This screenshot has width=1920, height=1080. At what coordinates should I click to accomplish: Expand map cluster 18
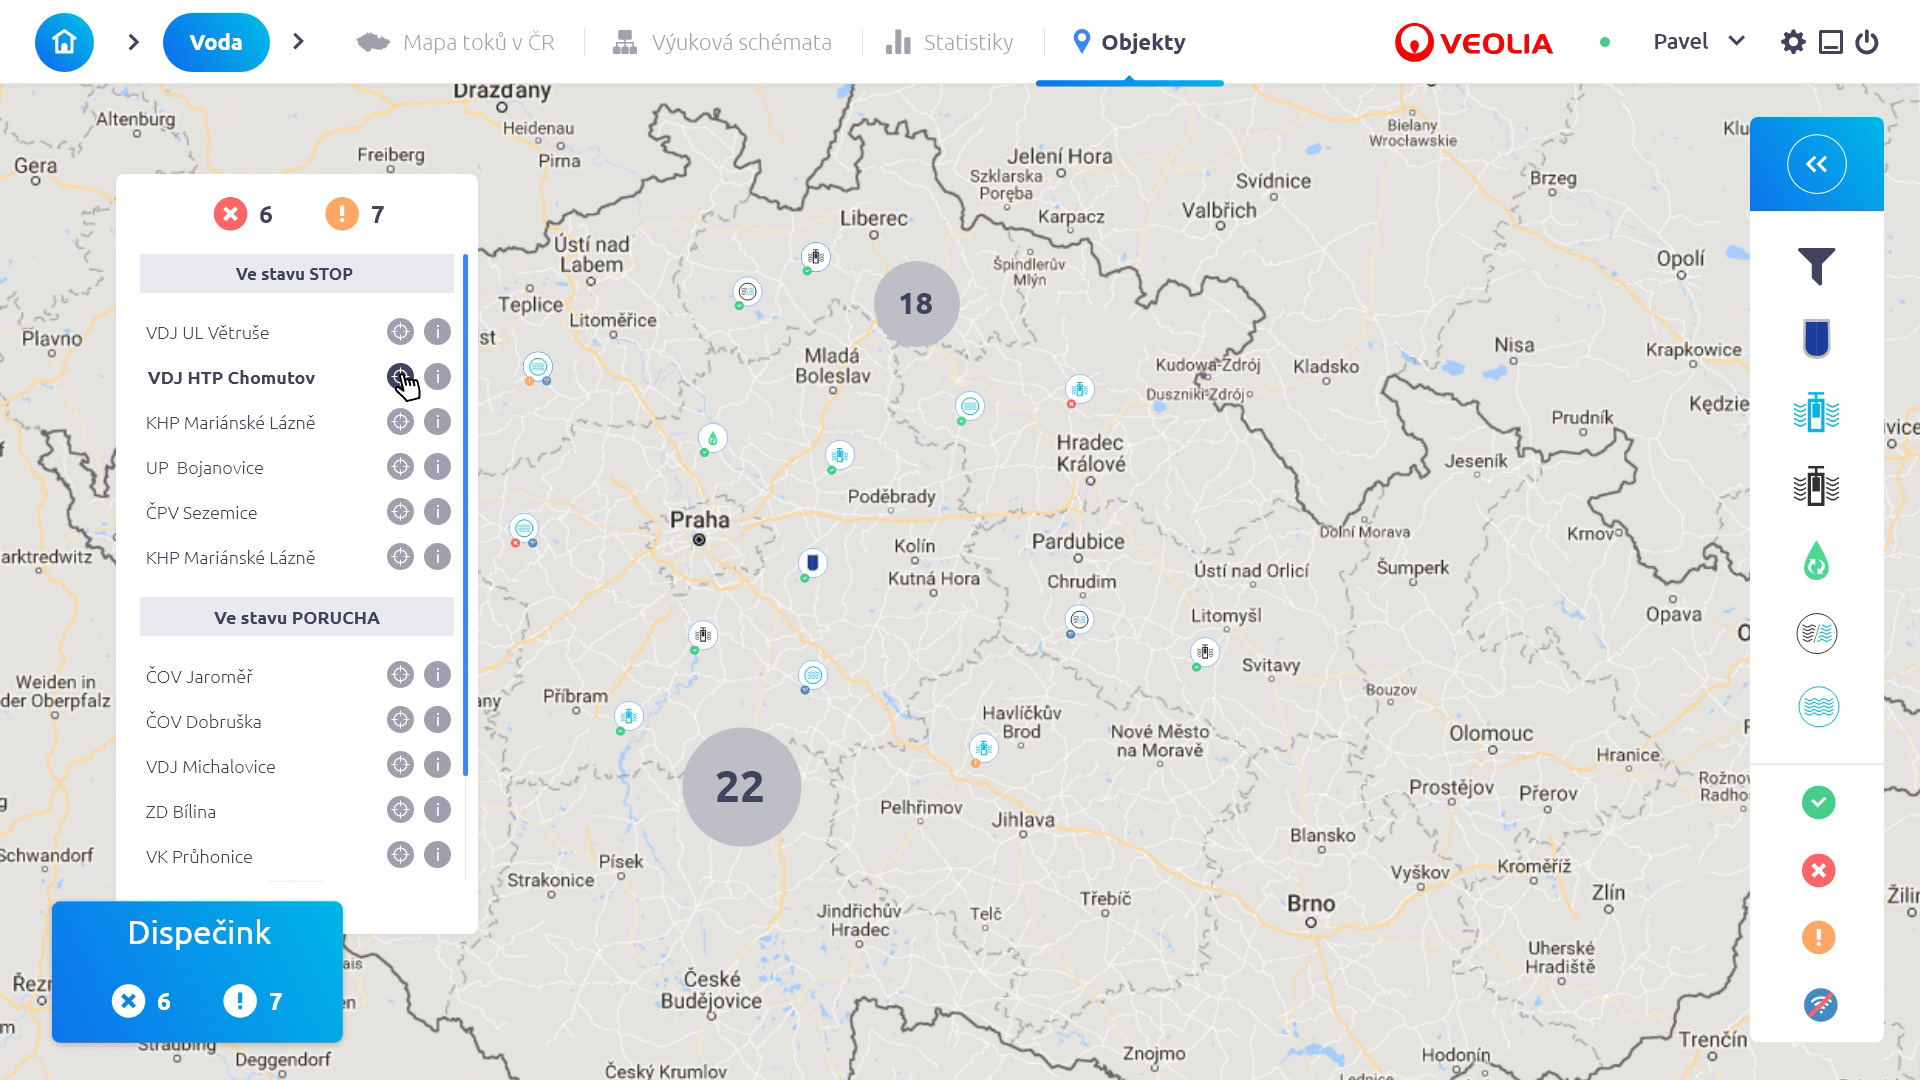point(916,304)
